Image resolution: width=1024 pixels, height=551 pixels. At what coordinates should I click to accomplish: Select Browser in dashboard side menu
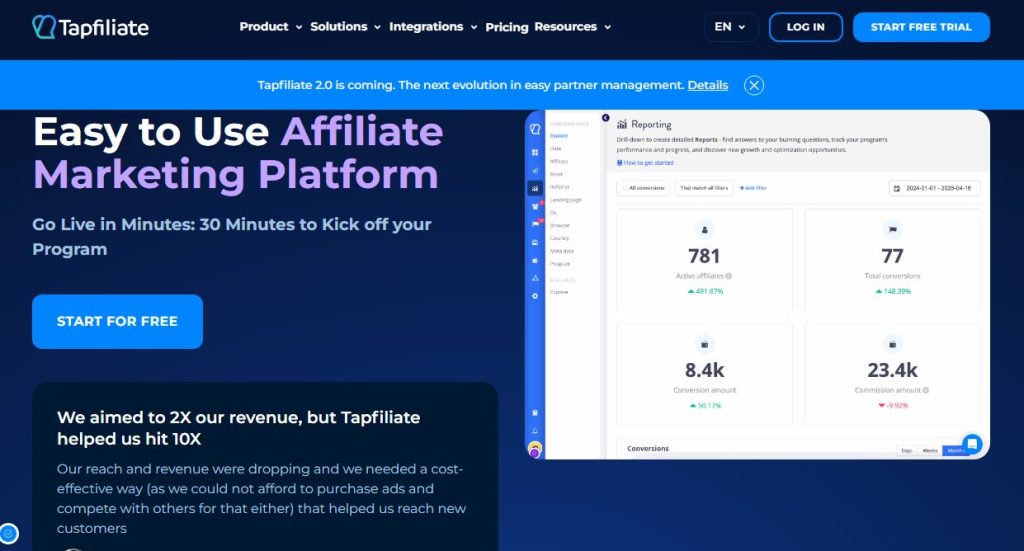[560, 225]
